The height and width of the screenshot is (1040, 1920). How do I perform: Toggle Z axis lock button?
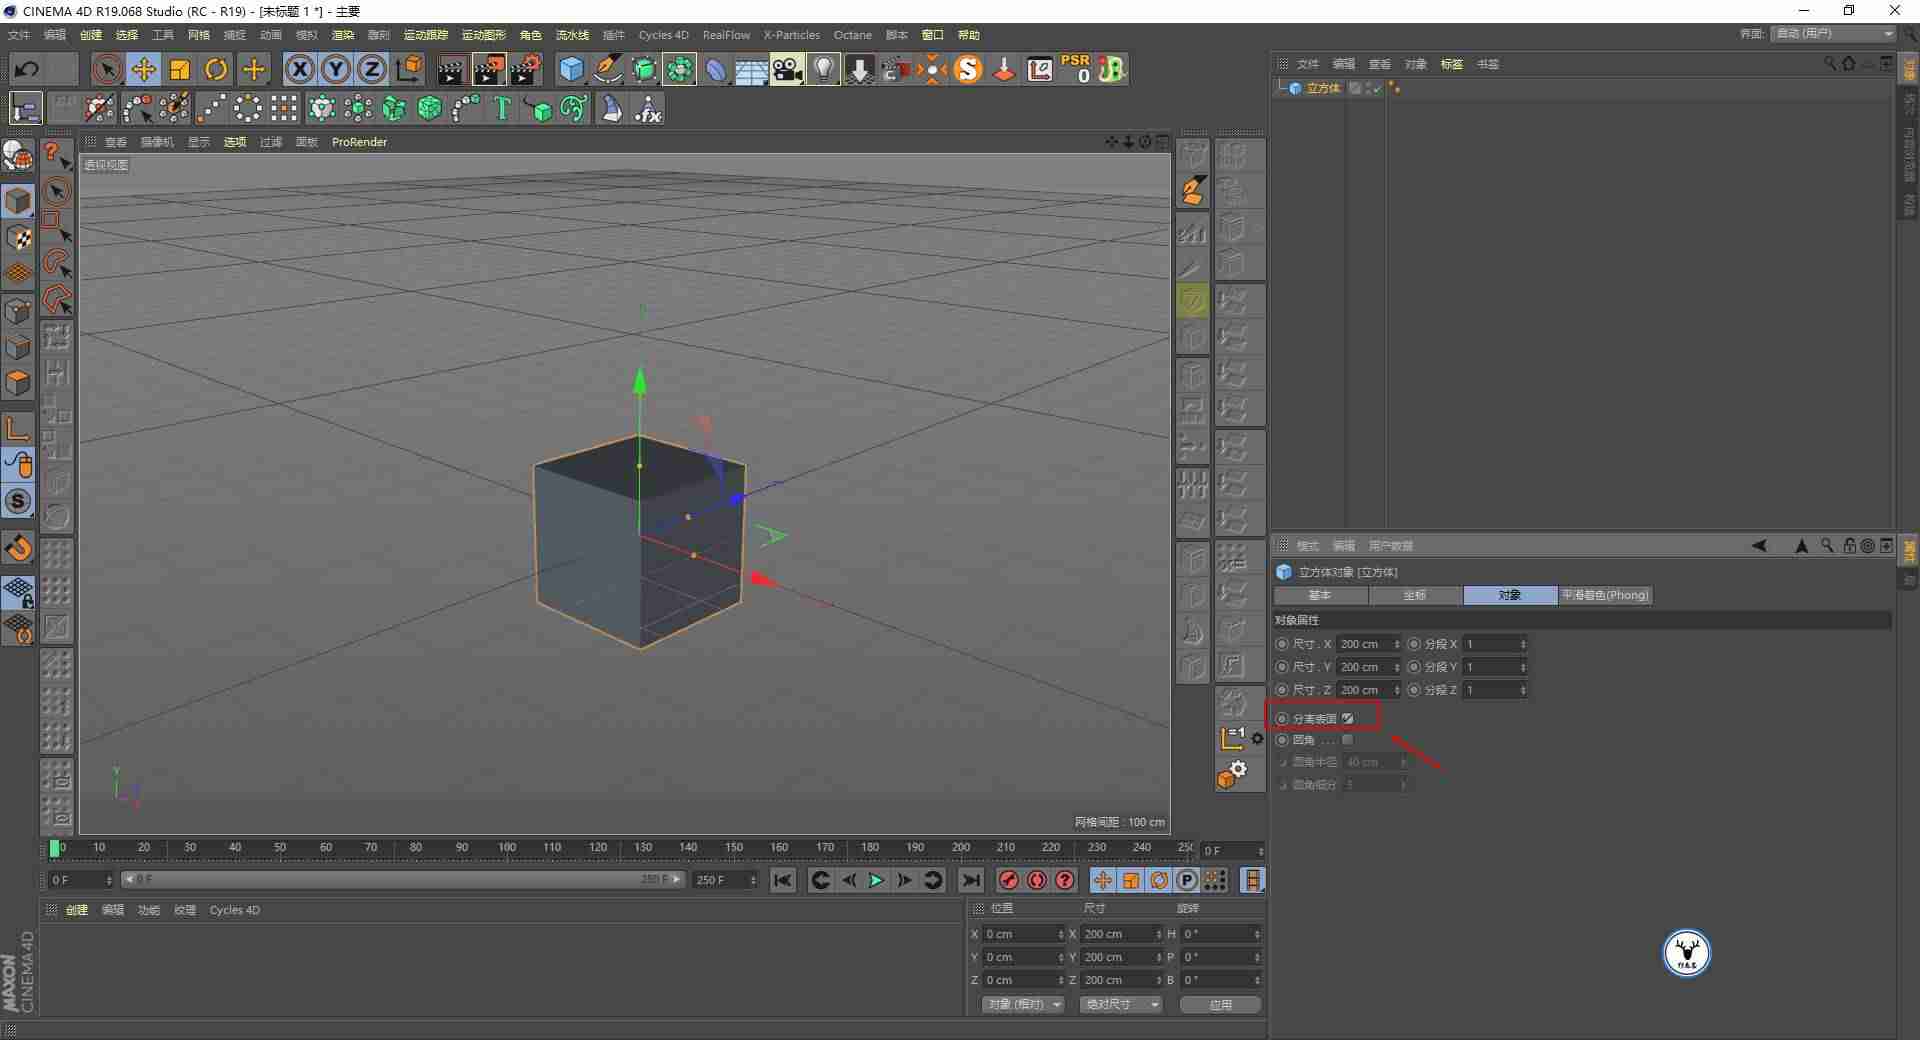click(371, 69)
